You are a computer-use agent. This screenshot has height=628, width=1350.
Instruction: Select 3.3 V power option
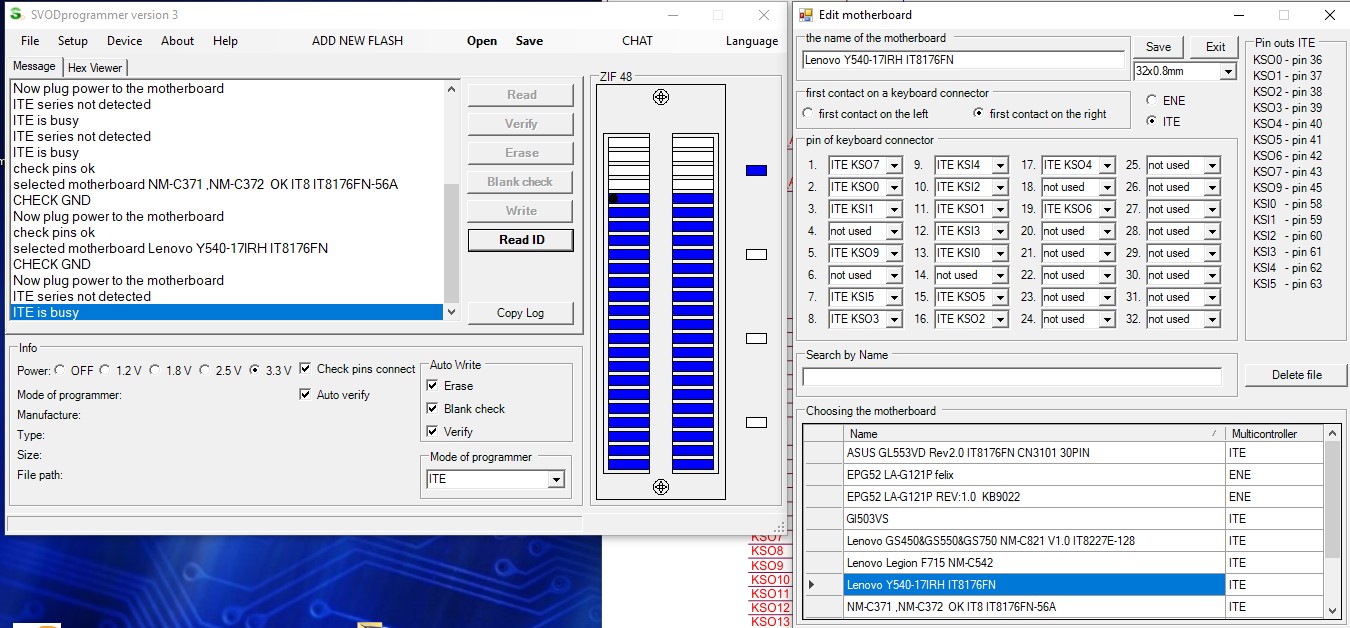coord(255,370)
